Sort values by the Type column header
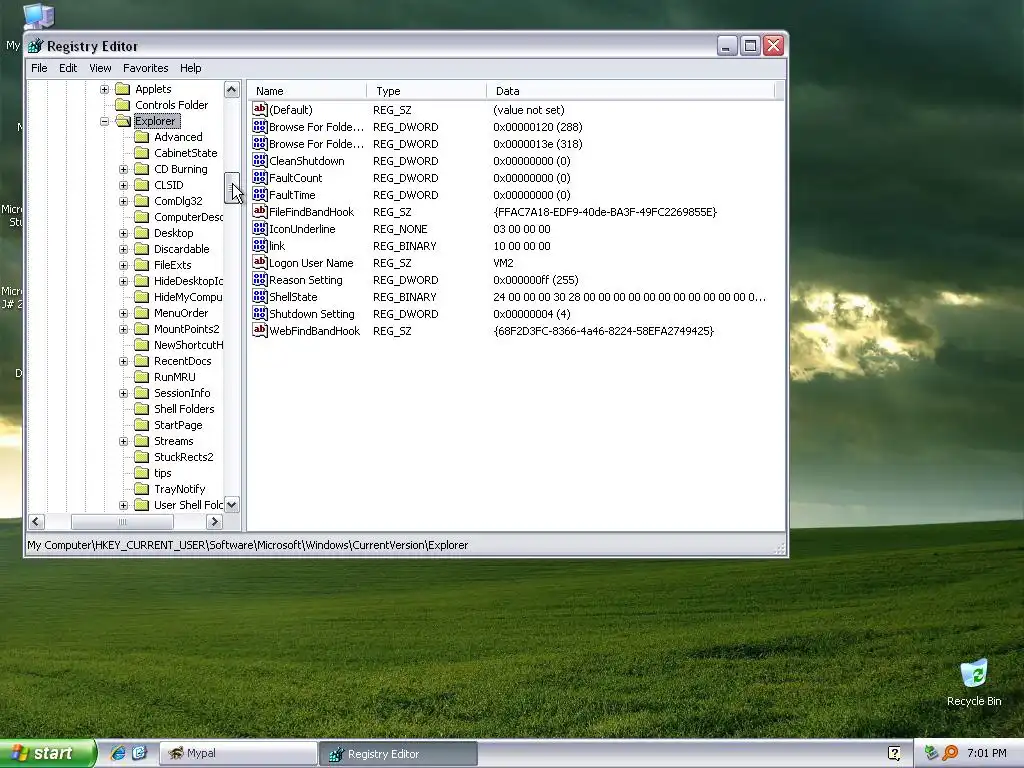The image size is (1024, 768). point(426,91)
